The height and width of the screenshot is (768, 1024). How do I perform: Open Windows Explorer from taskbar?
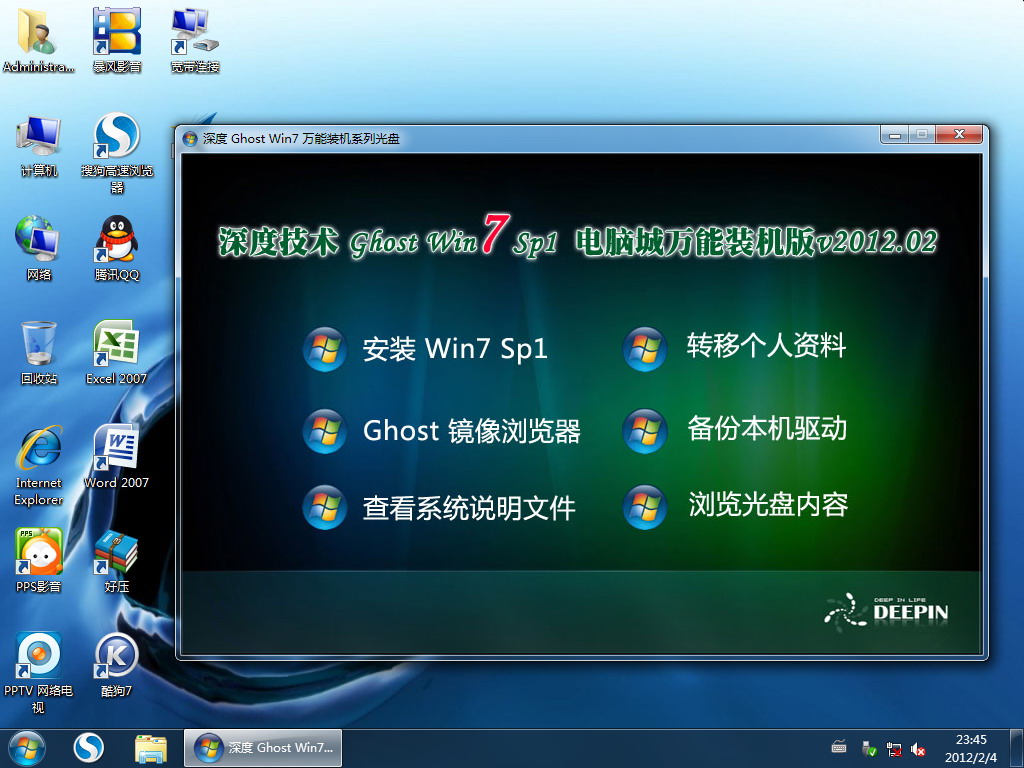pyautogui.click(x=151, y=748)
